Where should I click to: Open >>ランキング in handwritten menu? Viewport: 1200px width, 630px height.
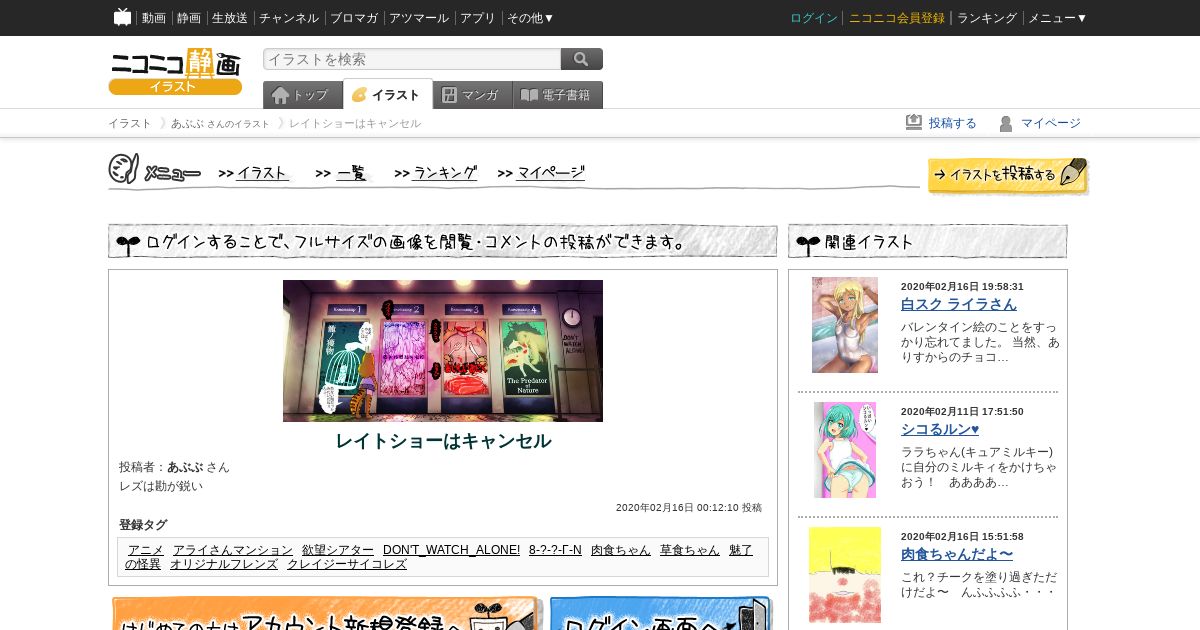click(436, 173)
